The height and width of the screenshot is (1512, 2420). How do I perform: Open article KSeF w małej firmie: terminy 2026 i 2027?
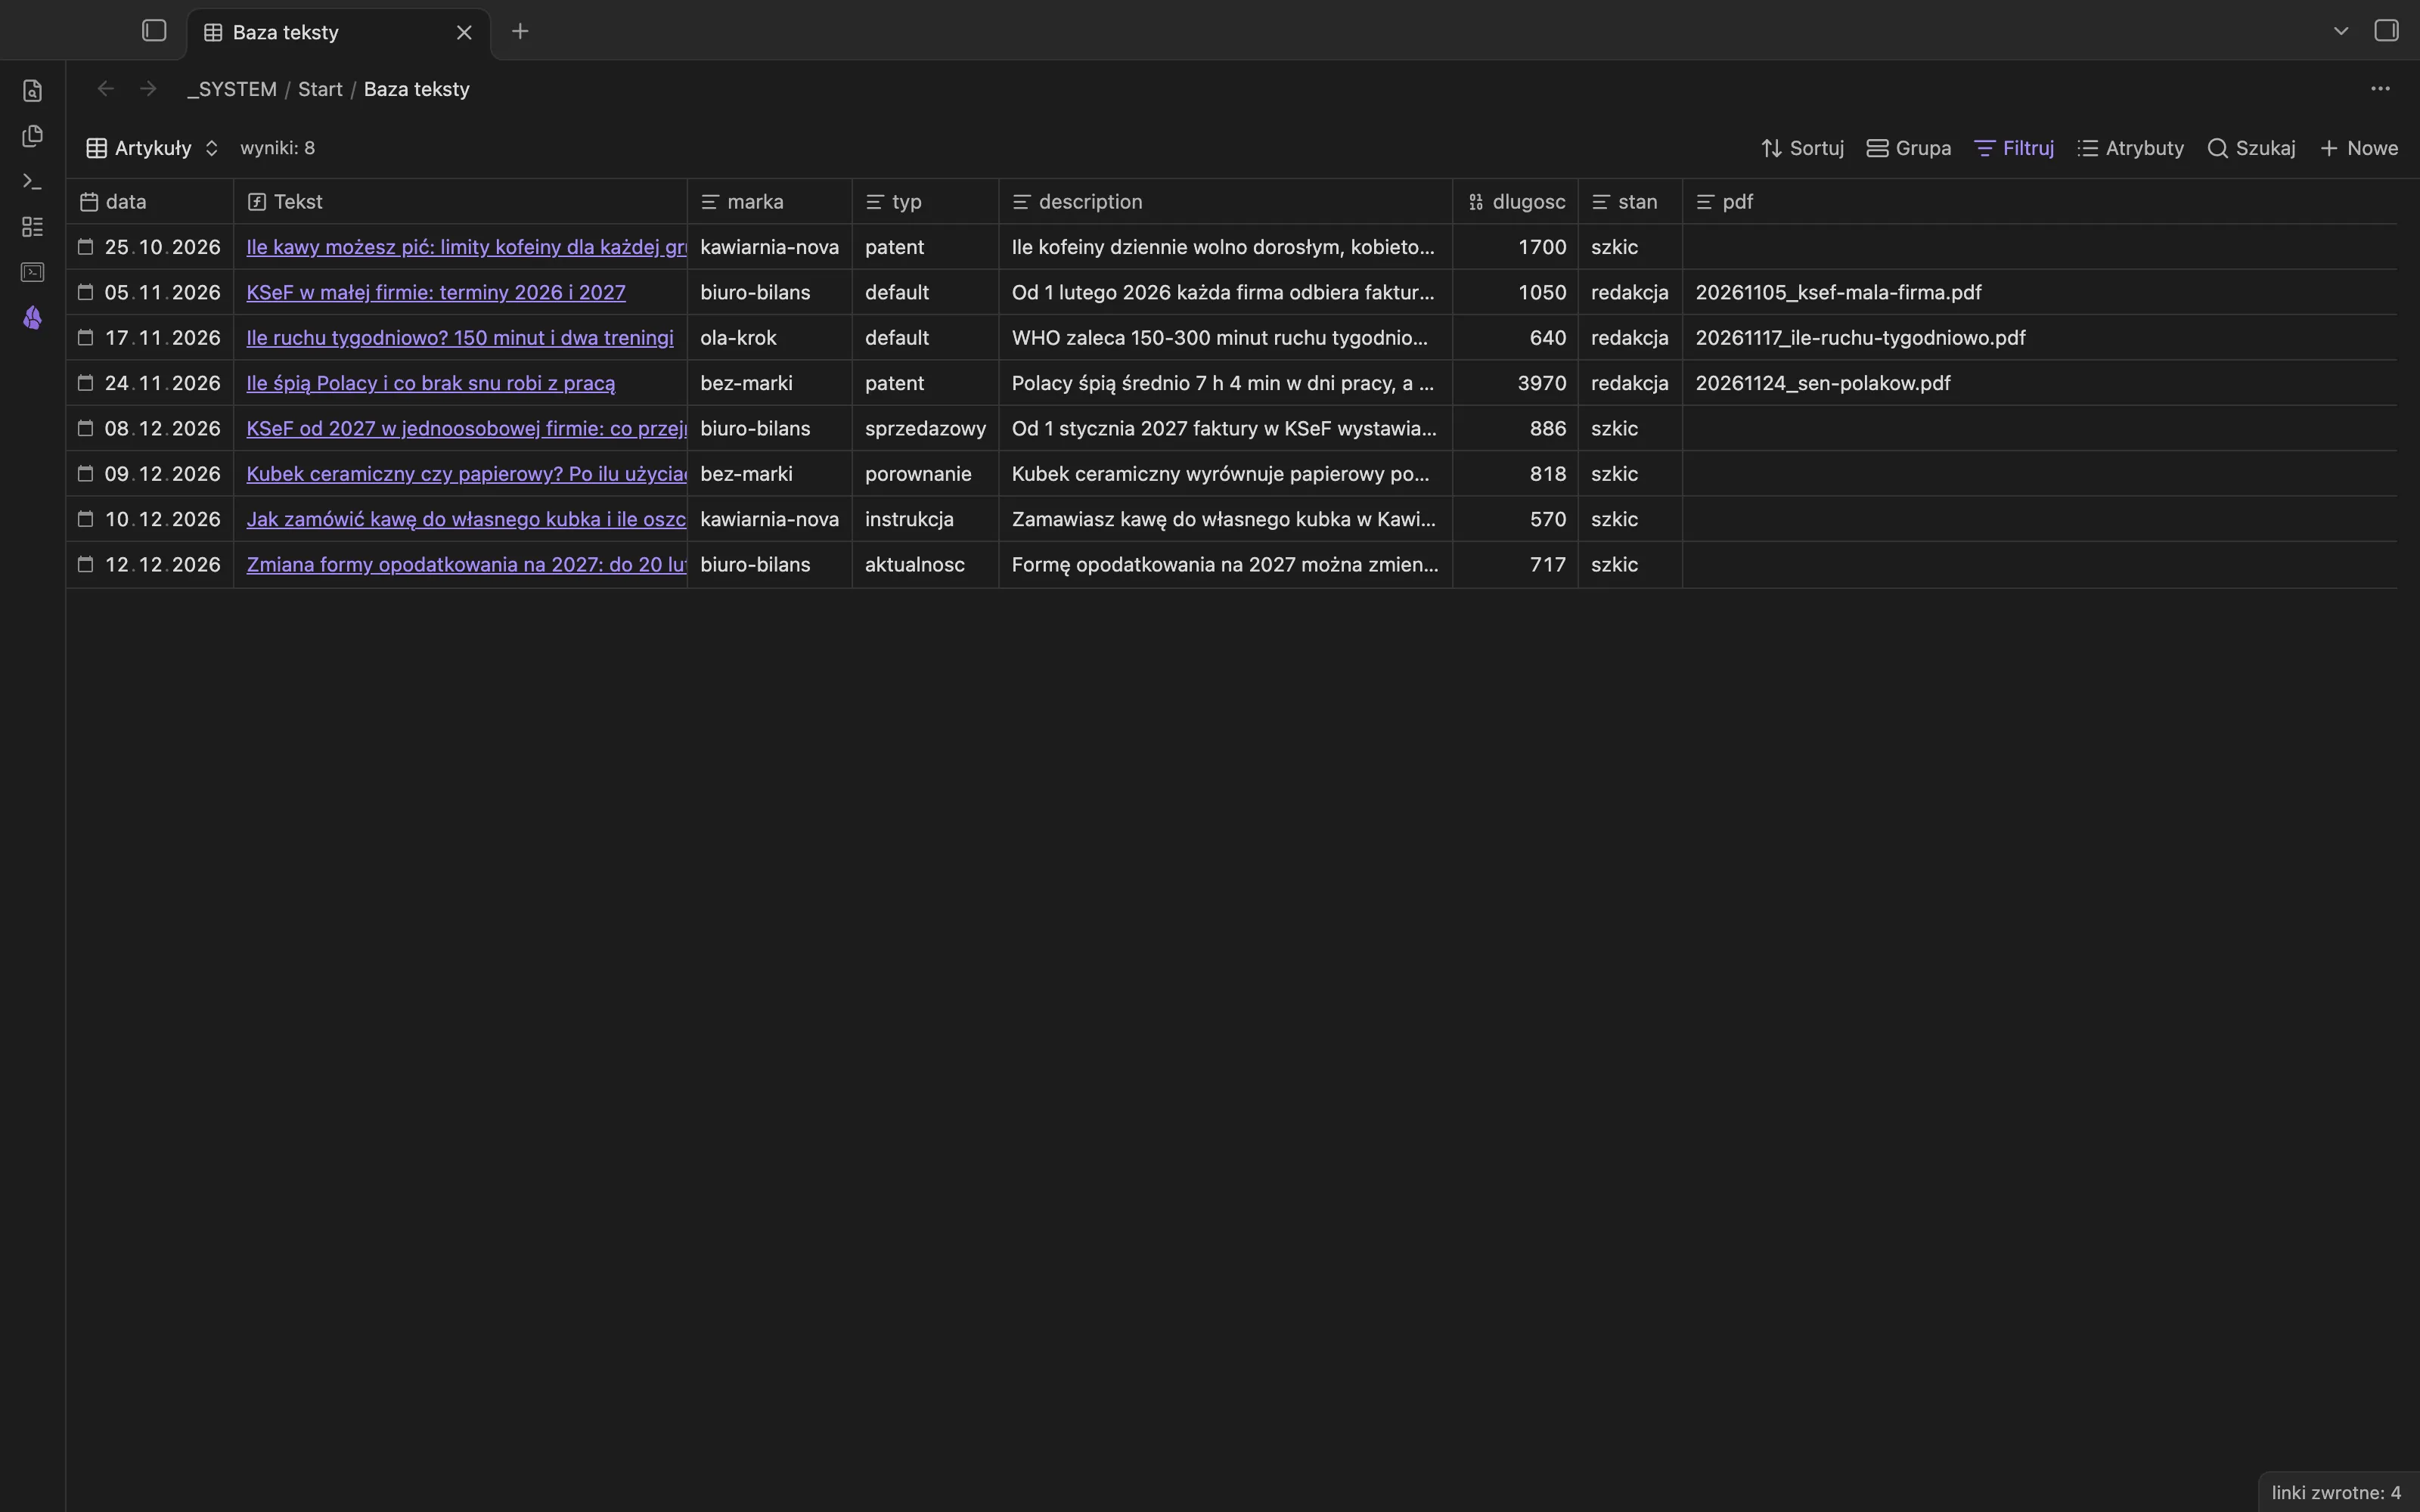(436, 293)
